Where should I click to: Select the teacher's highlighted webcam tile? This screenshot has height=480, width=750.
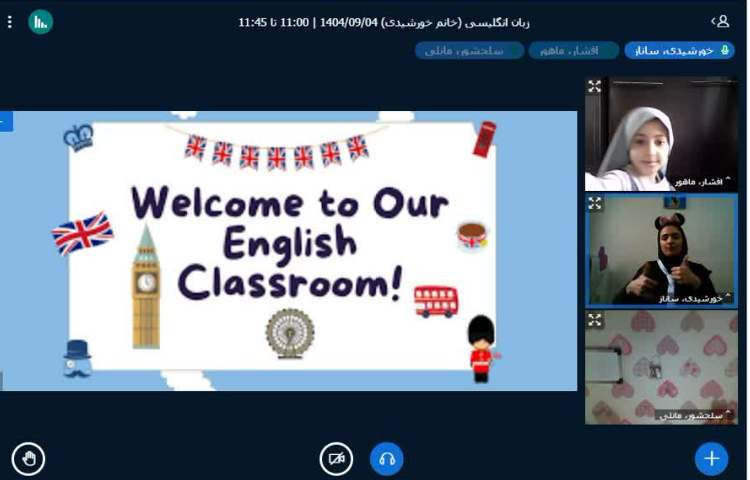tap(661, 250)
